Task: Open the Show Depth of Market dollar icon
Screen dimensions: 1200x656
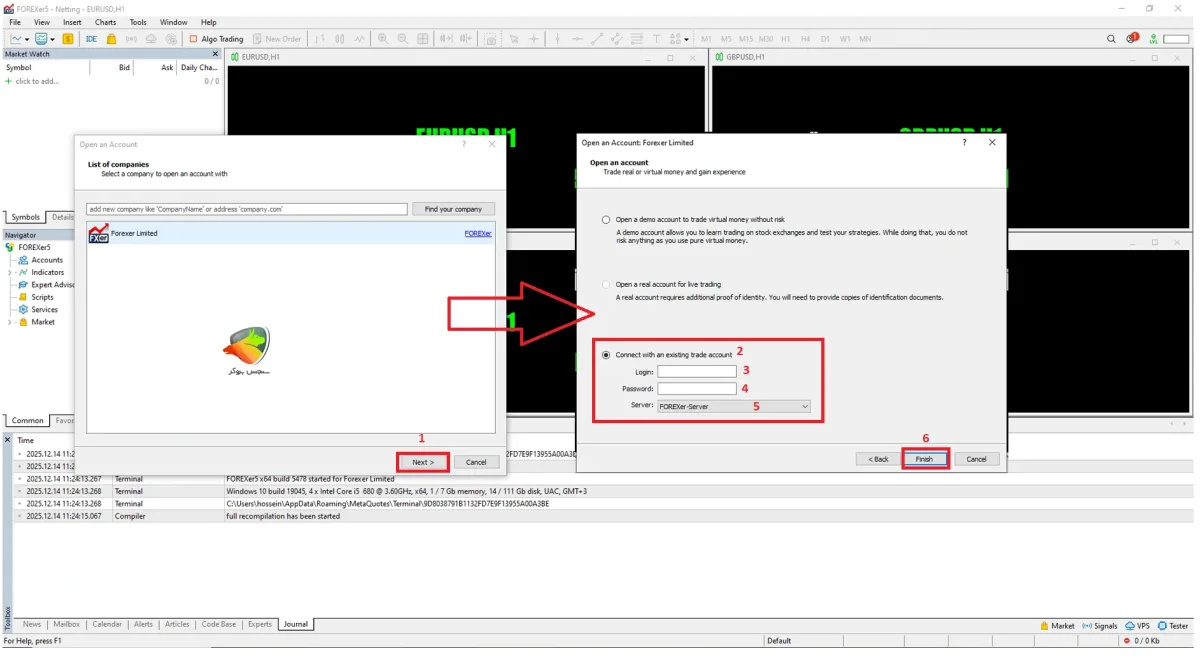Action: 67,39
